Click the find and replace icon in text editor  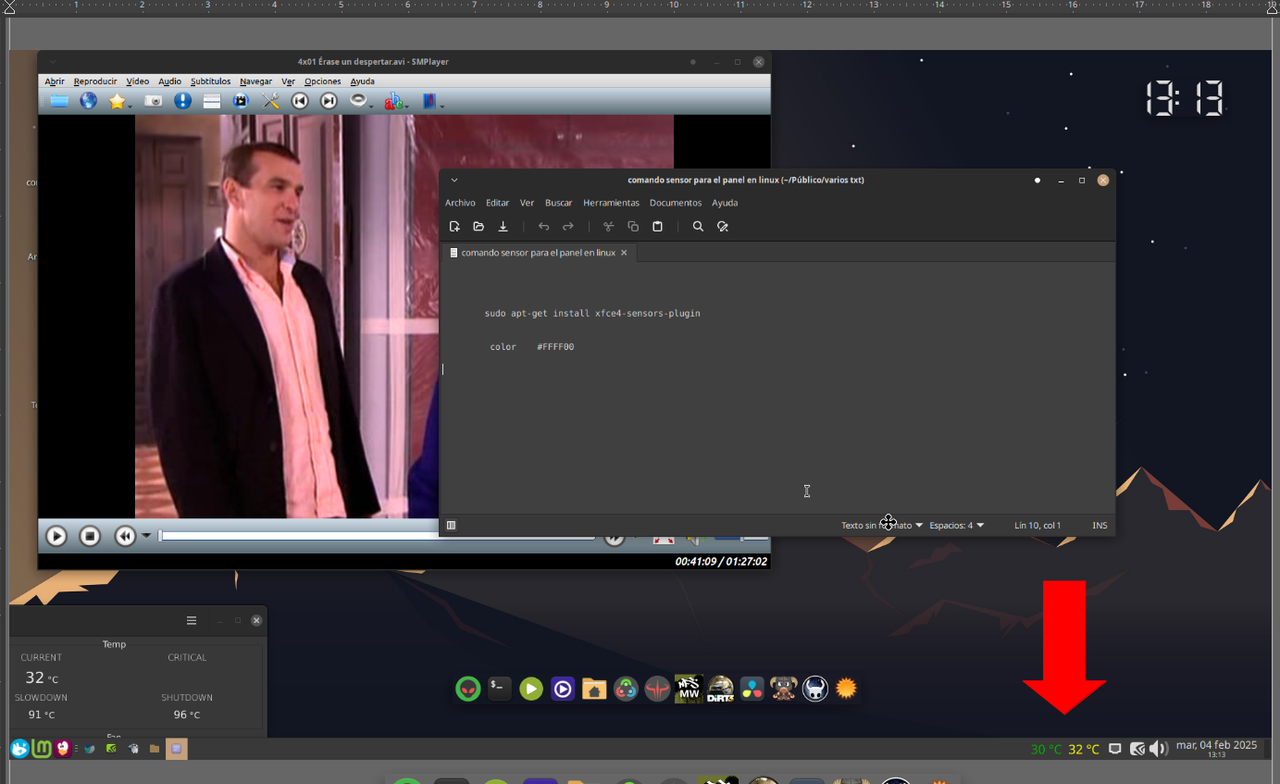tap(722, 227)
